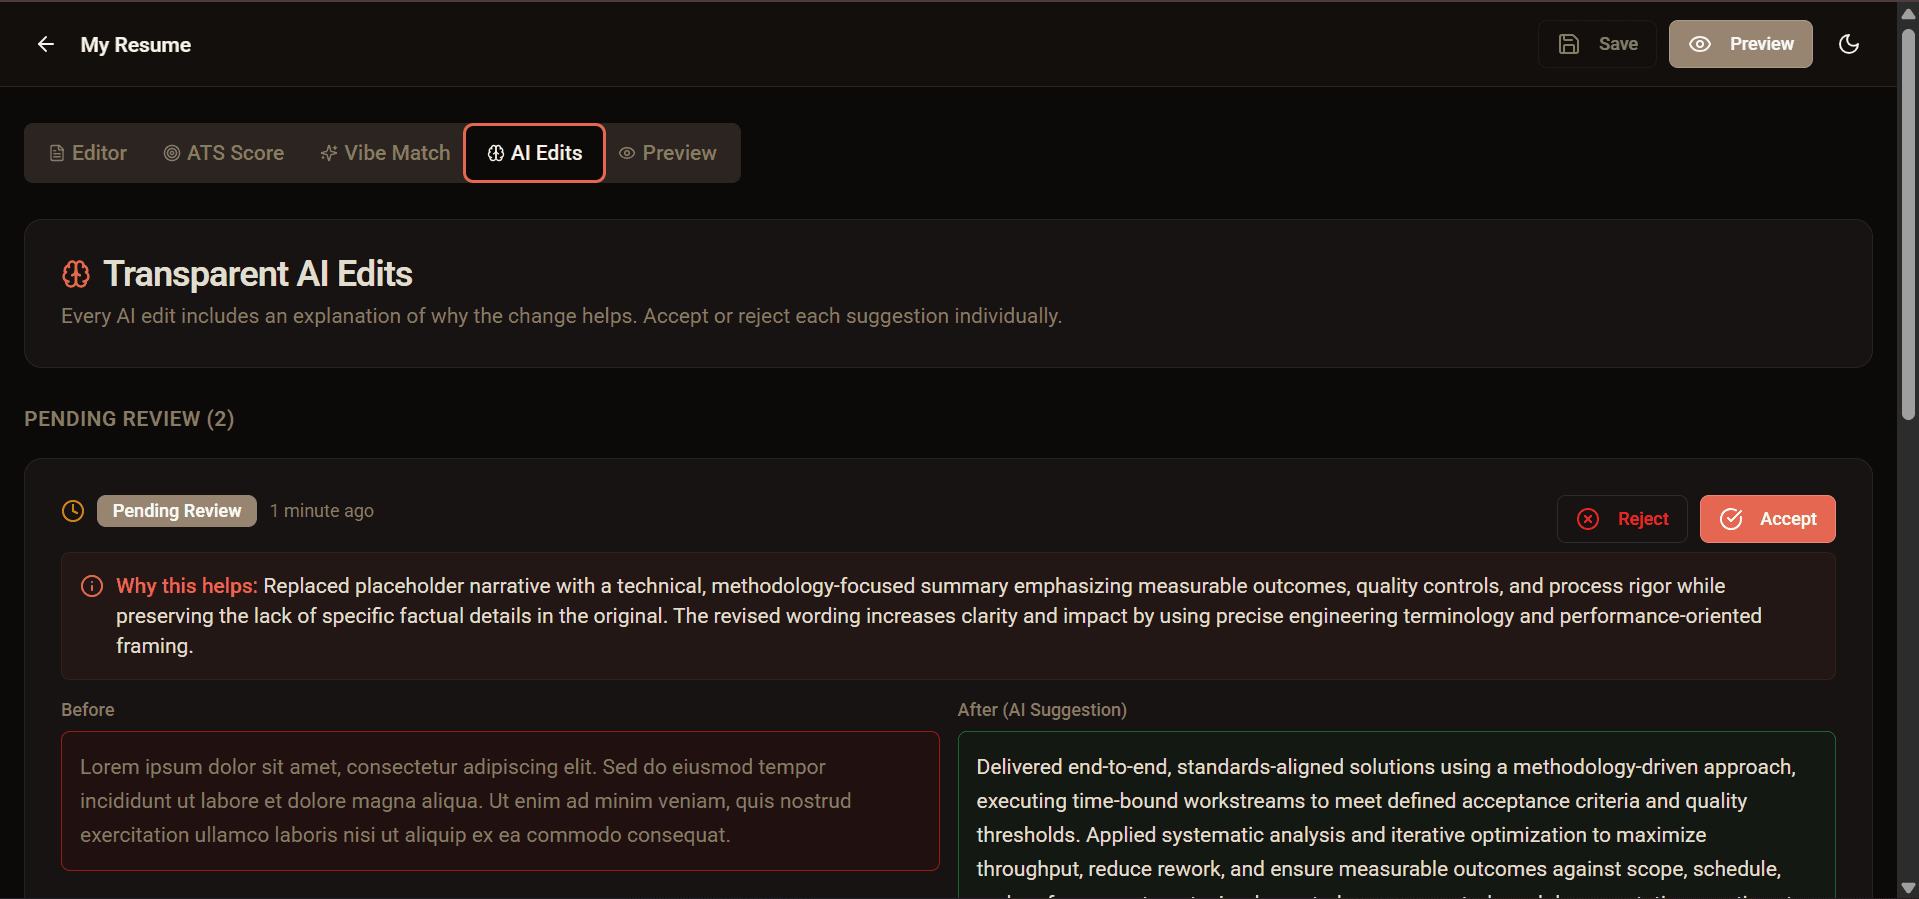The height and width of the screenshot is (899, 1919).
Task: Click the info icon beside Why this helps
Action: (92, 586)
